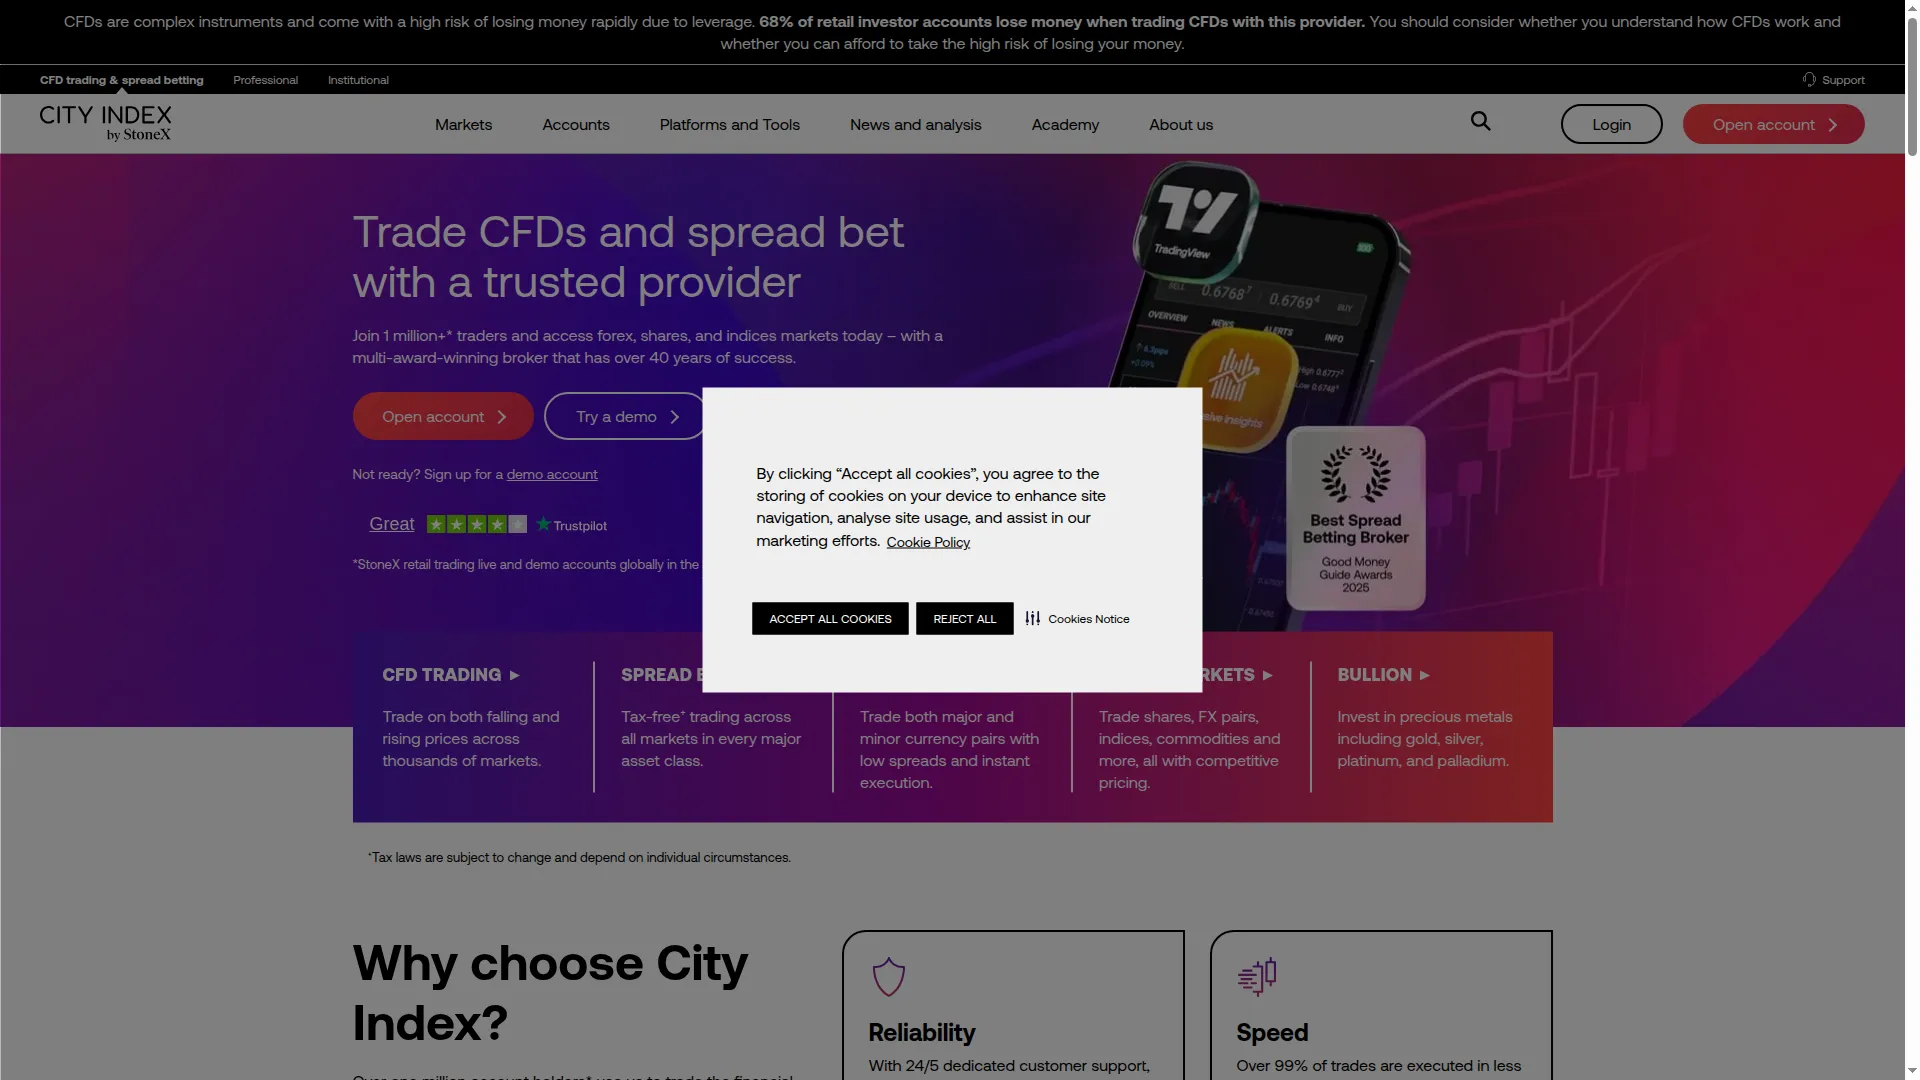
Task: Click 'Trade on both falling and rising prices' text
Action: 470,738
